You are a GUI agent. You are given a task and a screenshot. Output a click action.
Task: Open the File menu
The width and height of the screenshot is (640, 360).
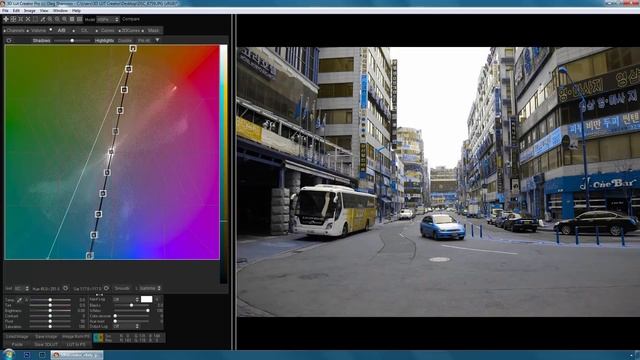point(5,11)
